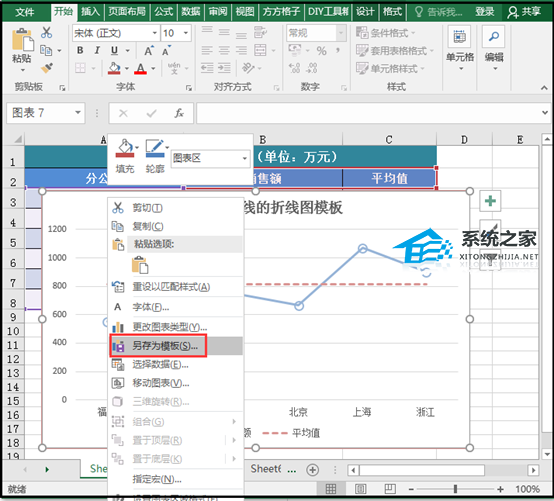Click the Copy icon in clipboard group
Screen dimensions: 554x501
[46, 51]
